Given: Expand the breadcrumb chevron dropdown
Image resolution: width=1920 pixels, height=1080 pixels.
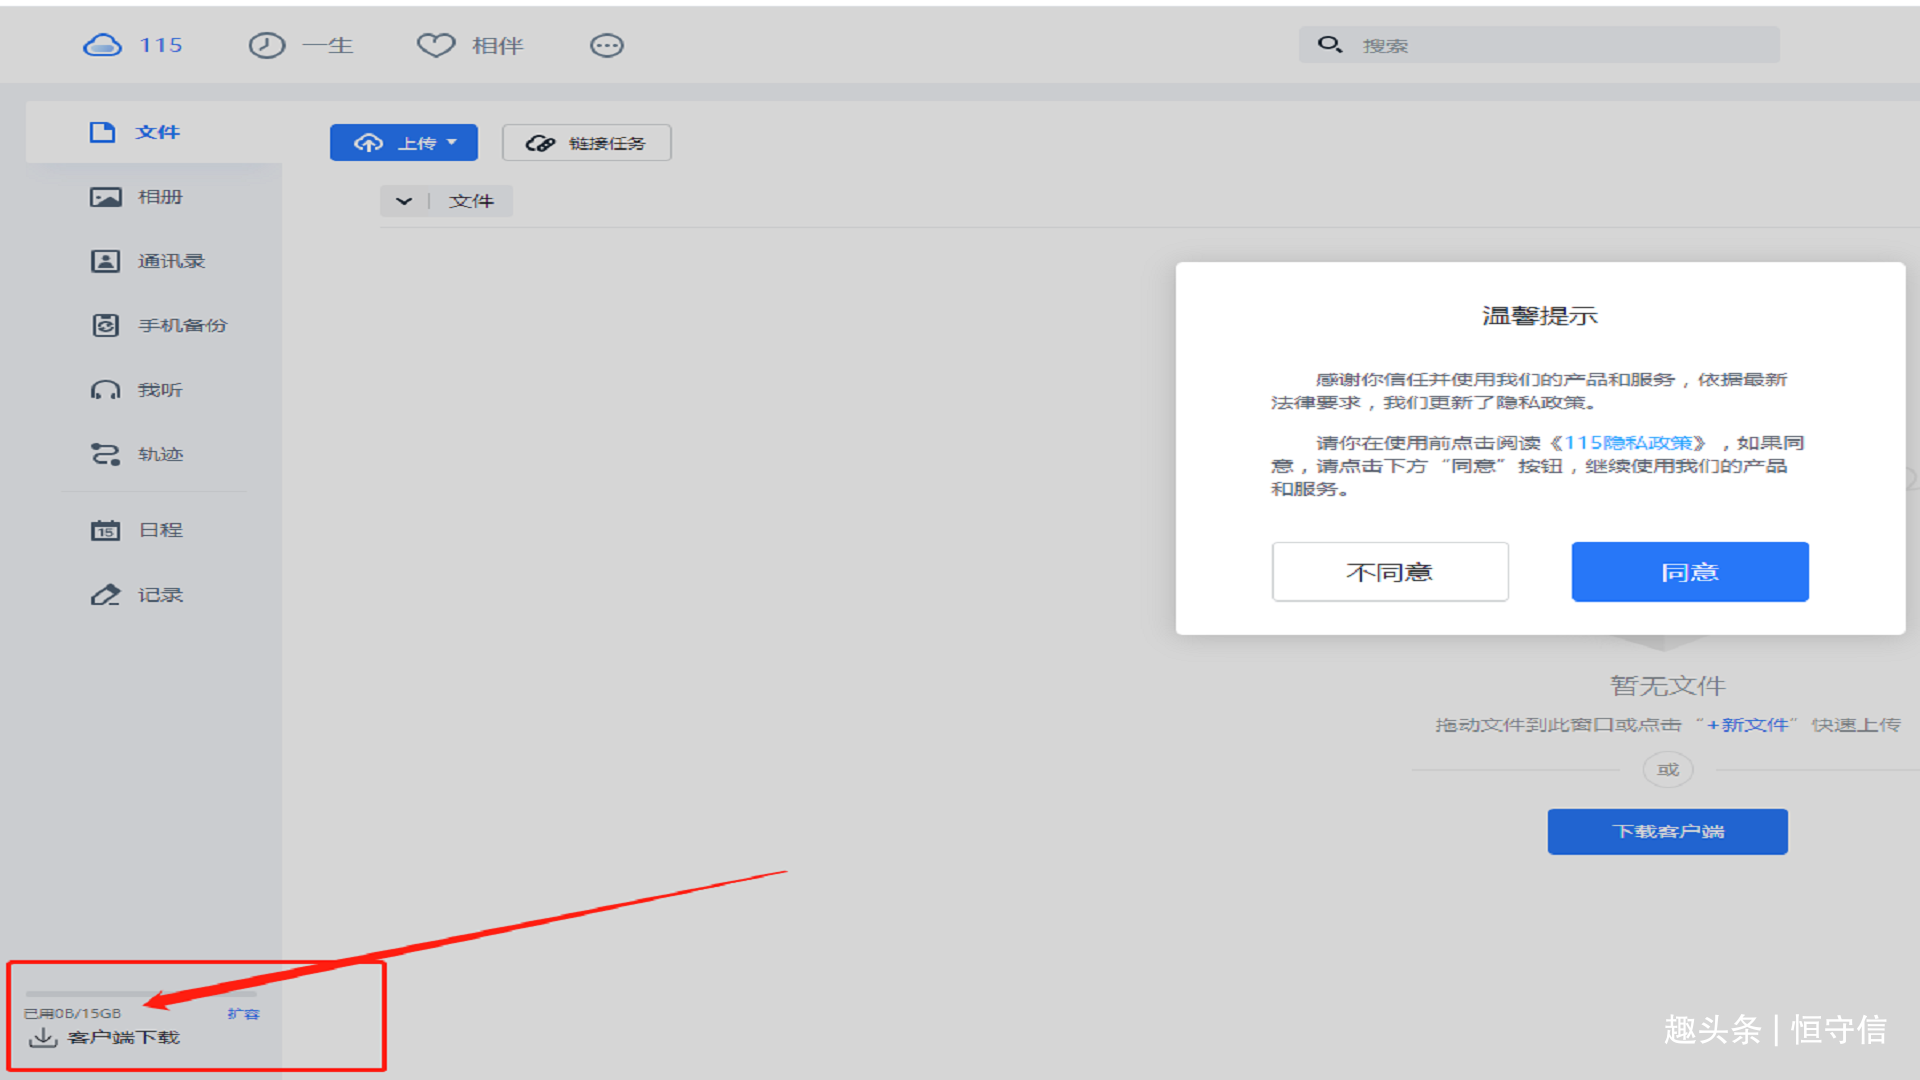Looking at the screenshot, I should 404,201.
